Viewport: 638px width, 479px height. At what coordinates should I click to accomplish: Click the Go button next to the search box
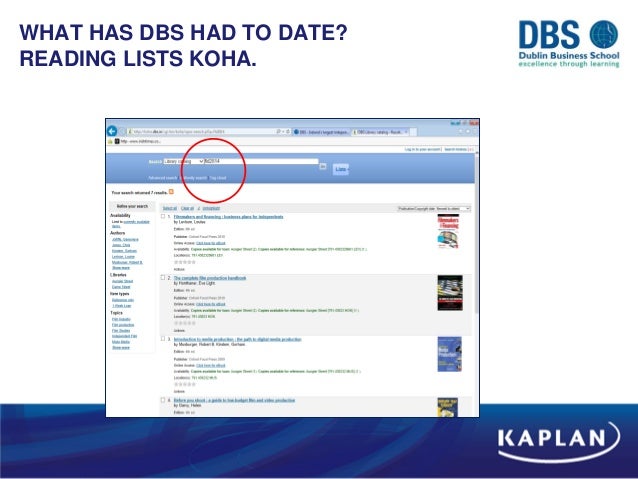click(323, 166)
